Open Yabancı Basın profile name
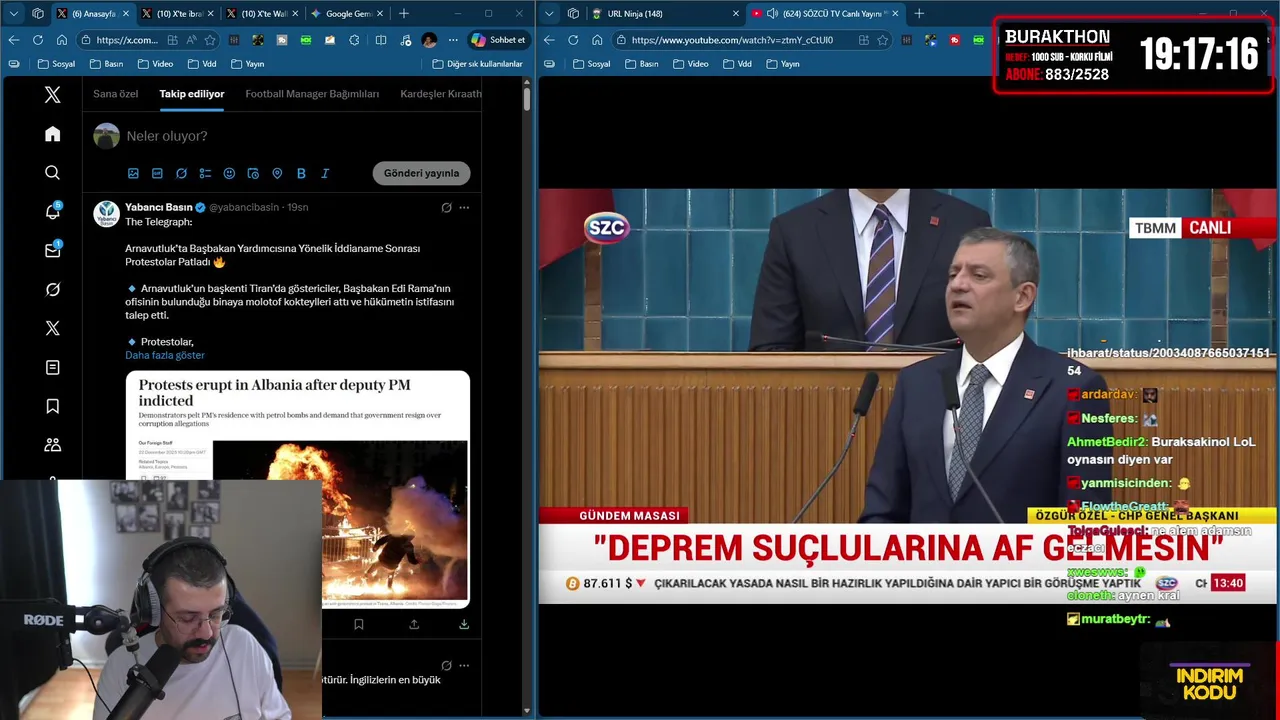Image resolution: width=1280 pixels, height=720 pixels. 158,207
